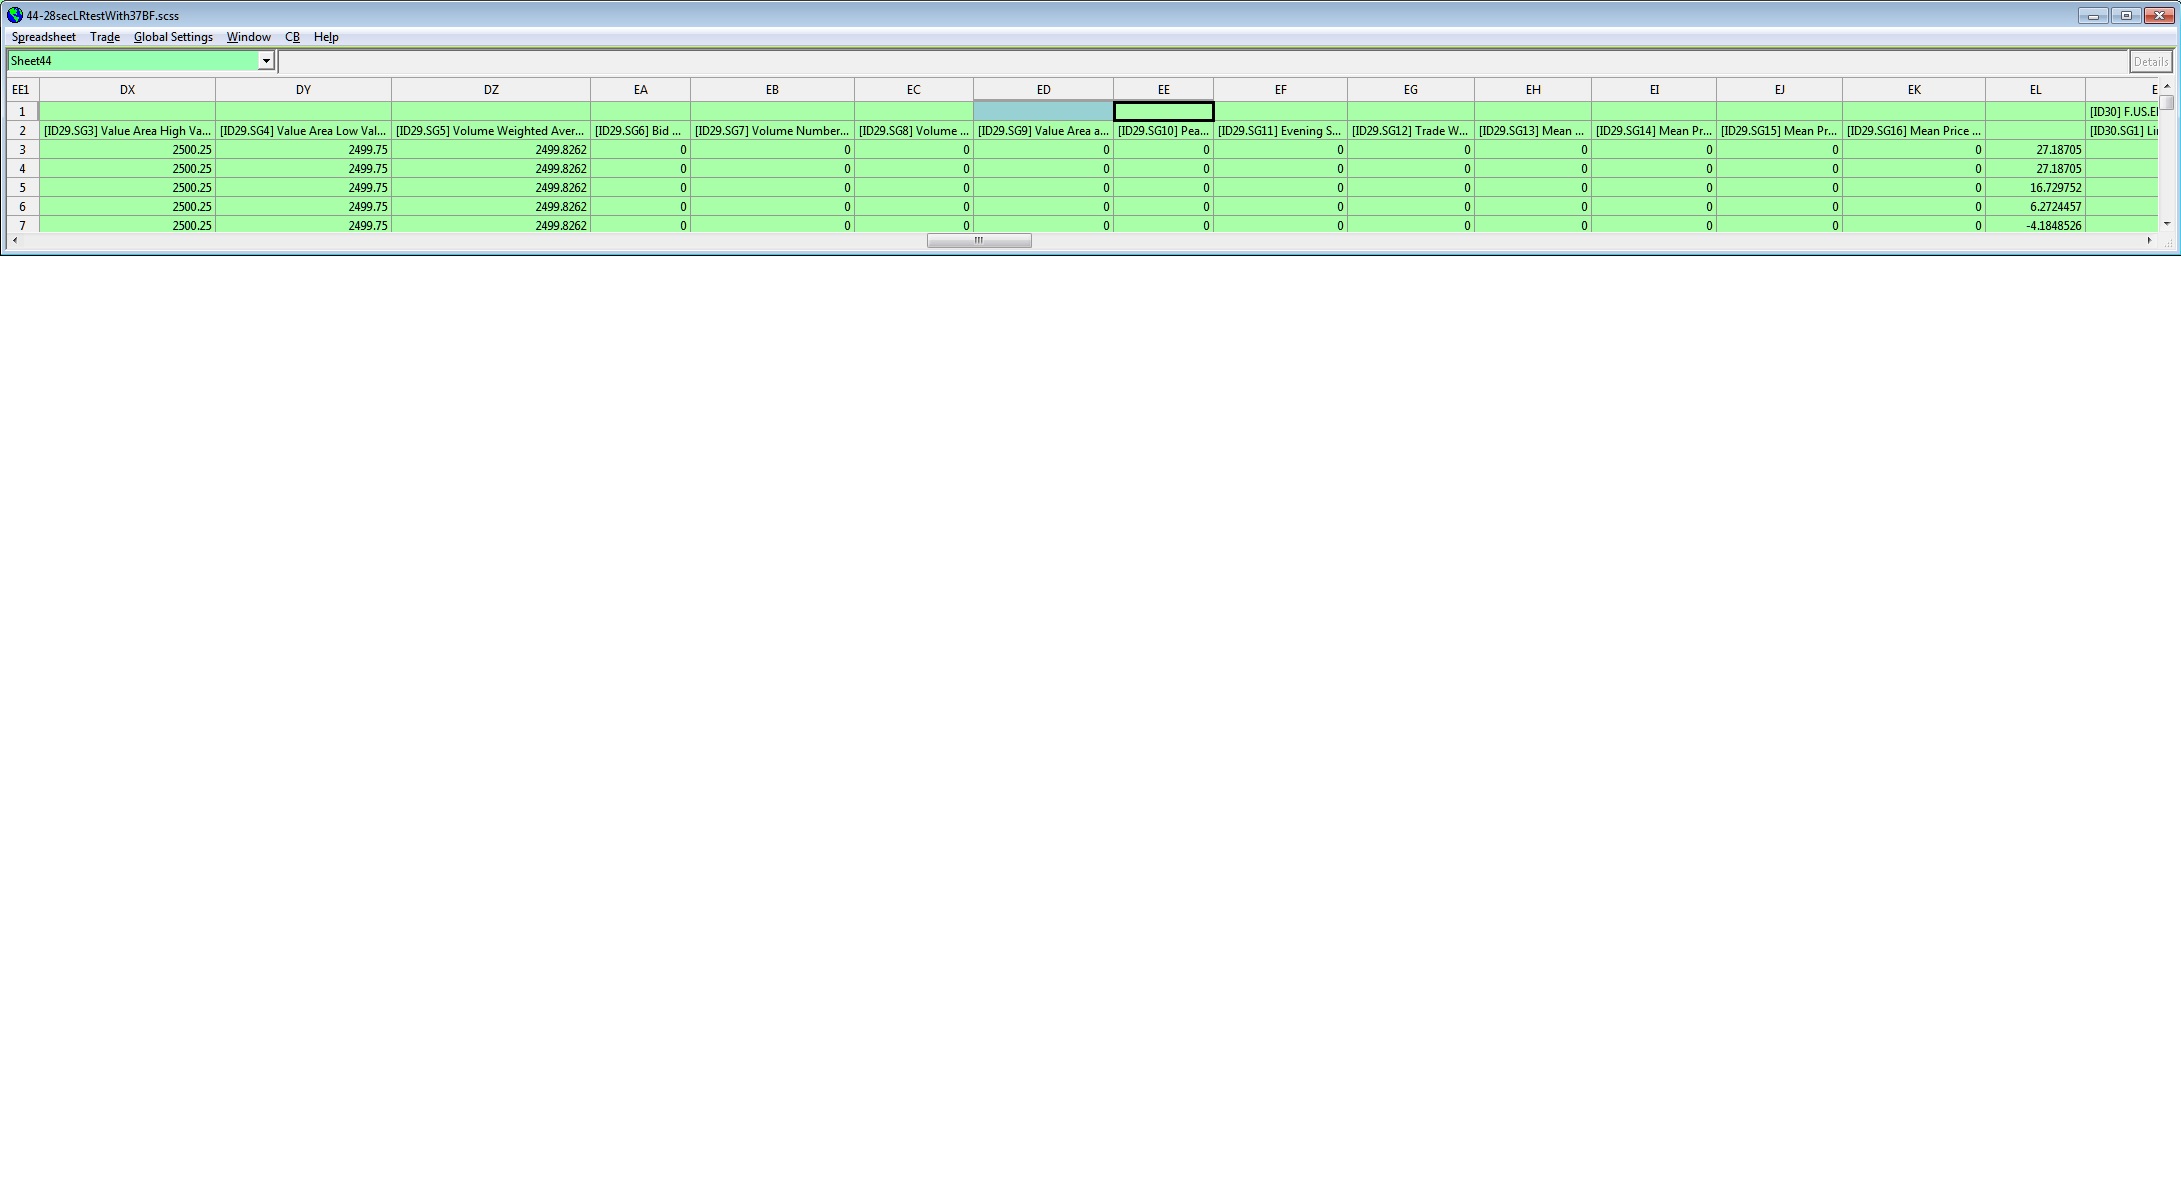
Task: Open the Spreadsheet menu
Action: click(43, 37)
